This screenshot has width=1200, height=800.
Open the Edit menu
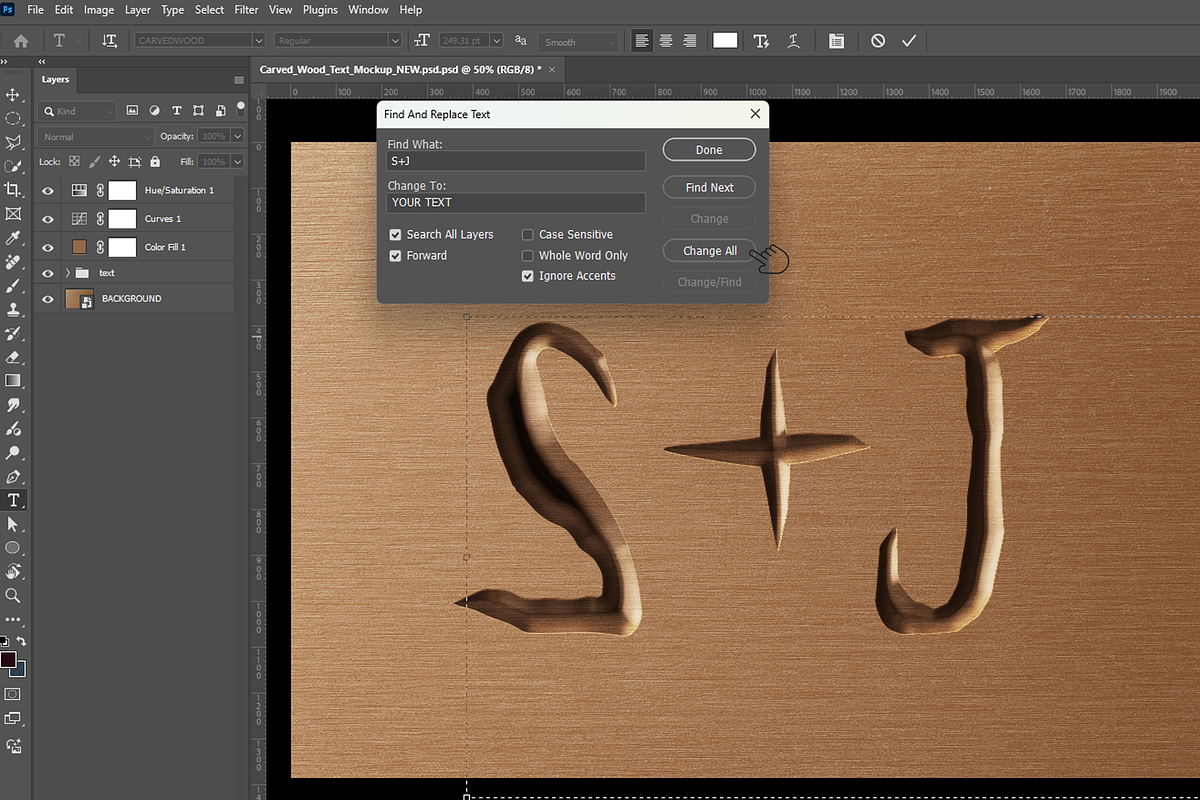64,10
